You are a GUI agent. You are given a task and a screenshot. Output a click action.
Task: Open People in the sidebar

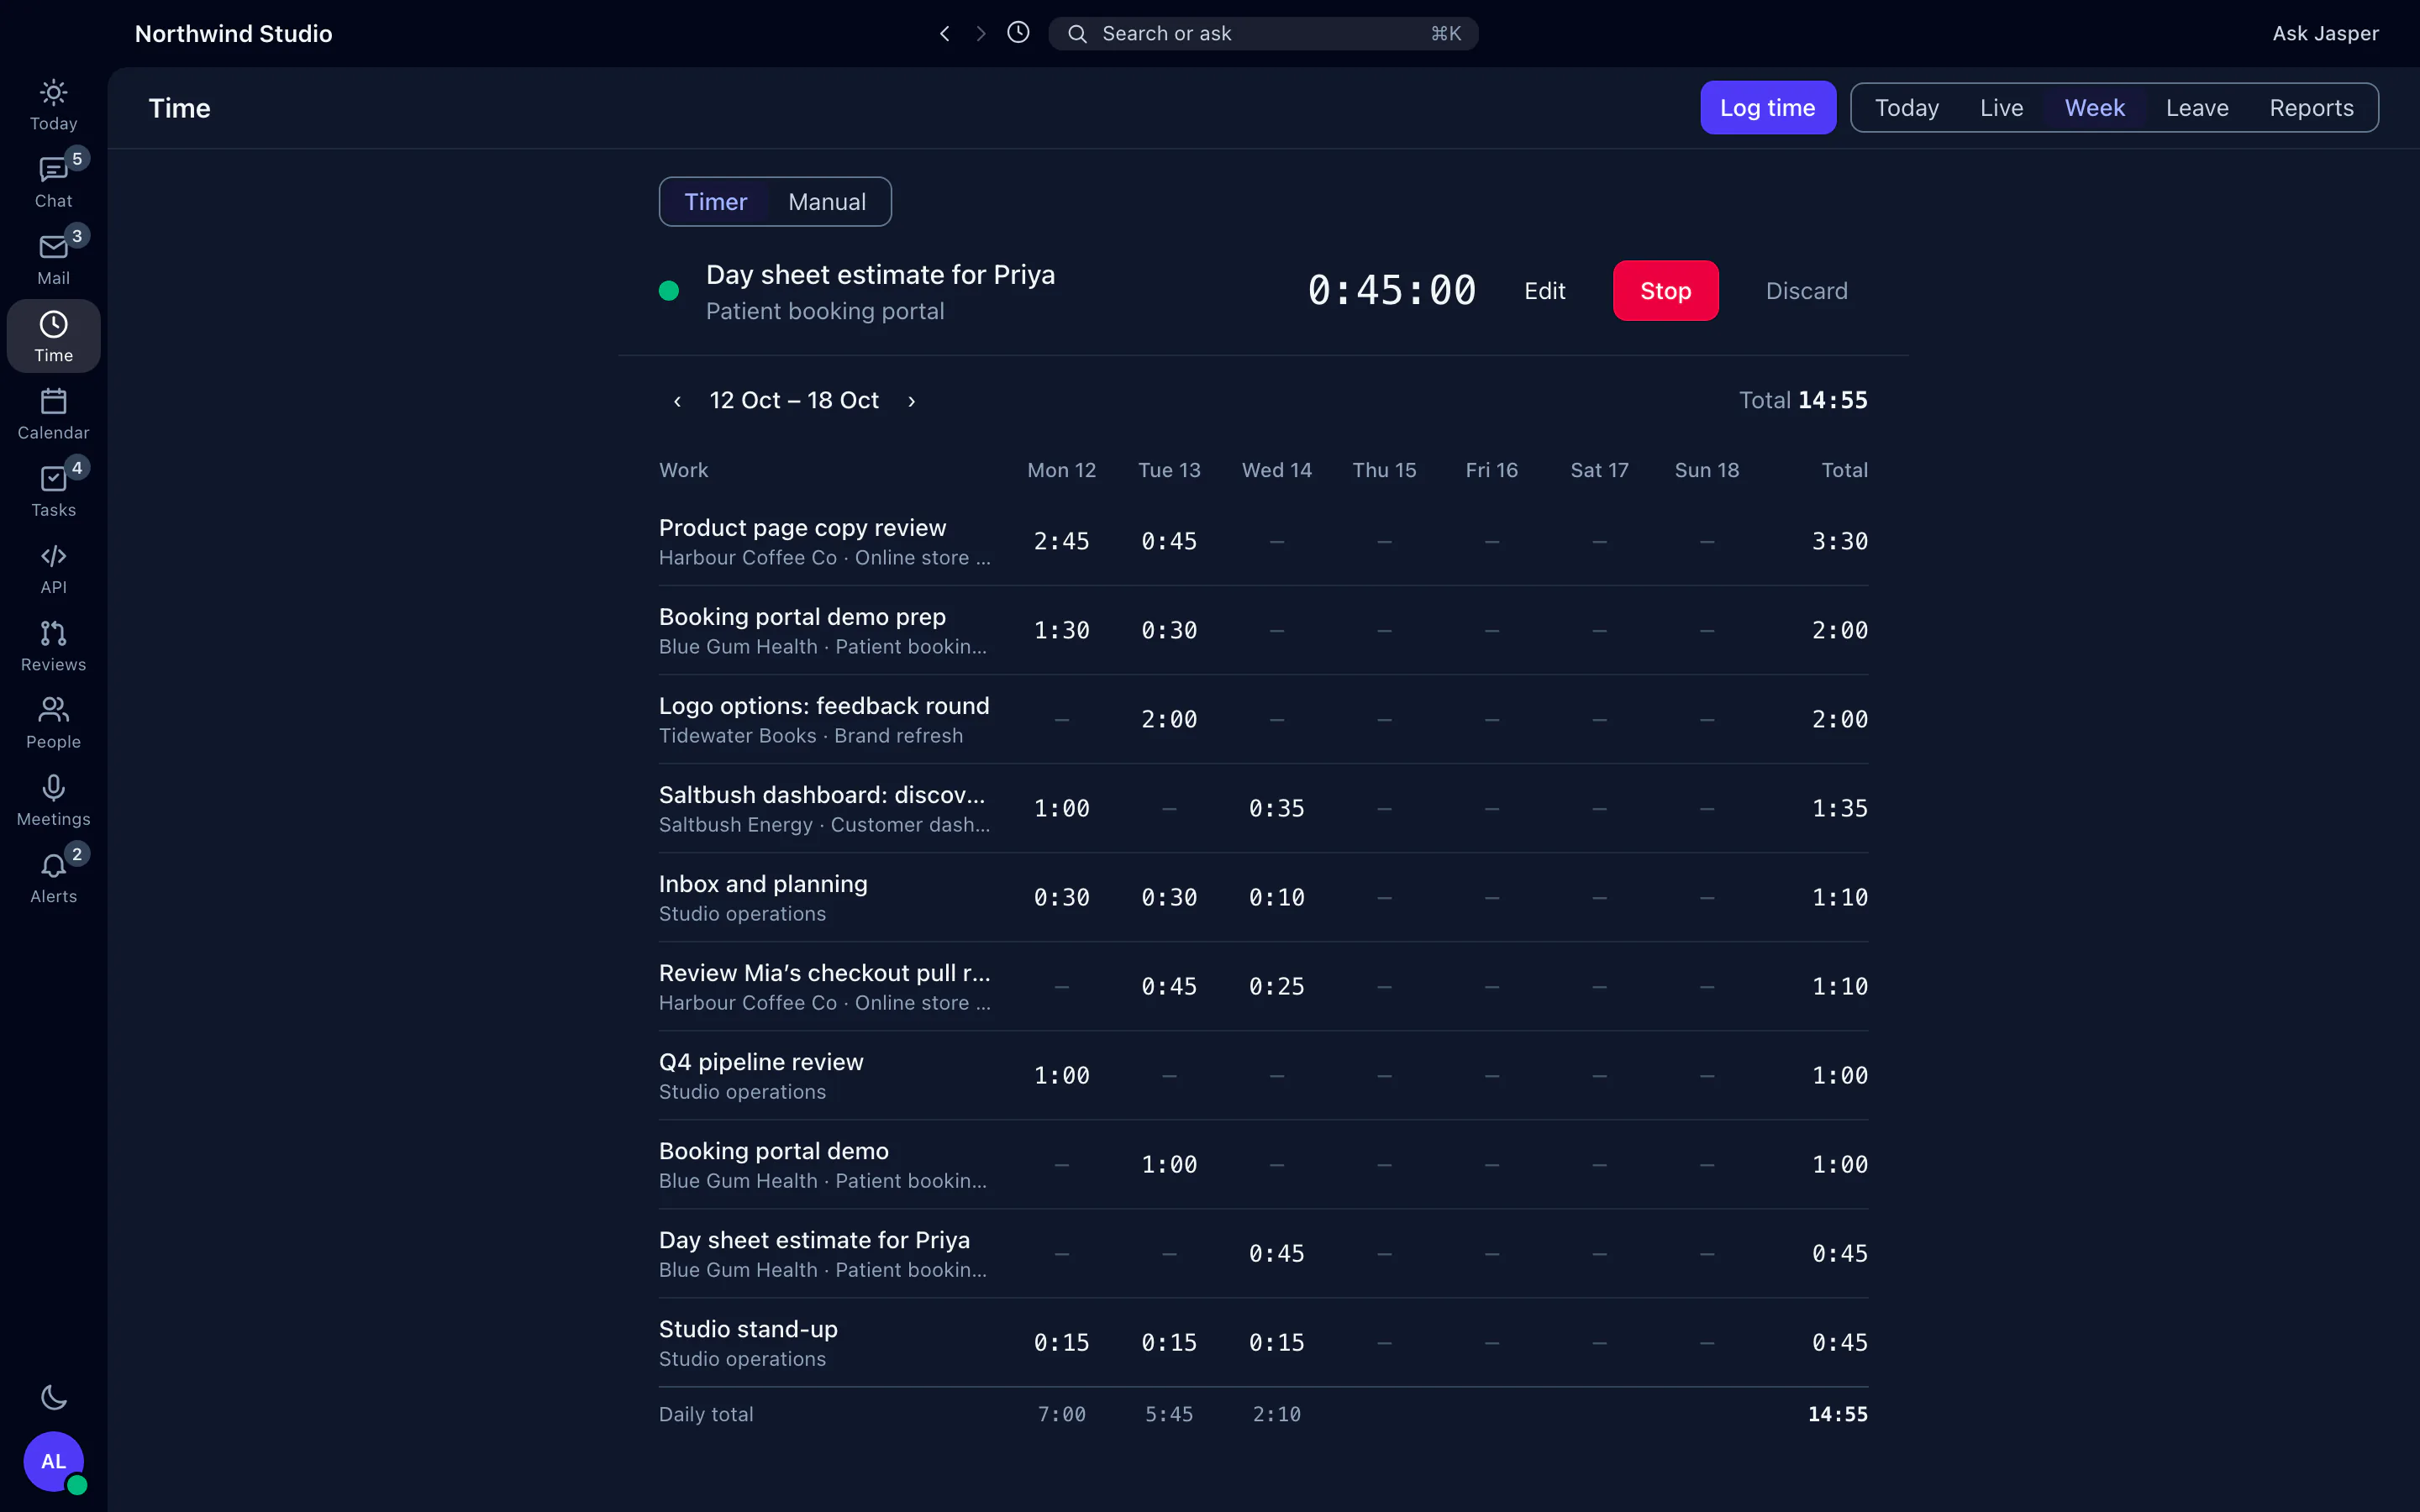point(53,723)
